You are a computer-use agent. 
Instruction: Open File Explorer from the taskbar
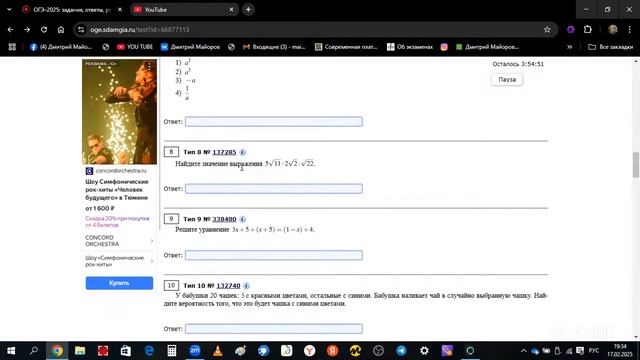[80, 351]
